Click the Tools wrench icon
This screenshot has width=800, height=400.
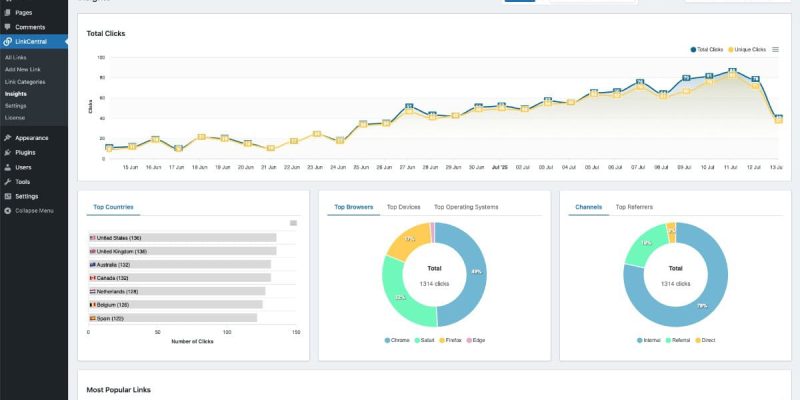click(7, 182)
